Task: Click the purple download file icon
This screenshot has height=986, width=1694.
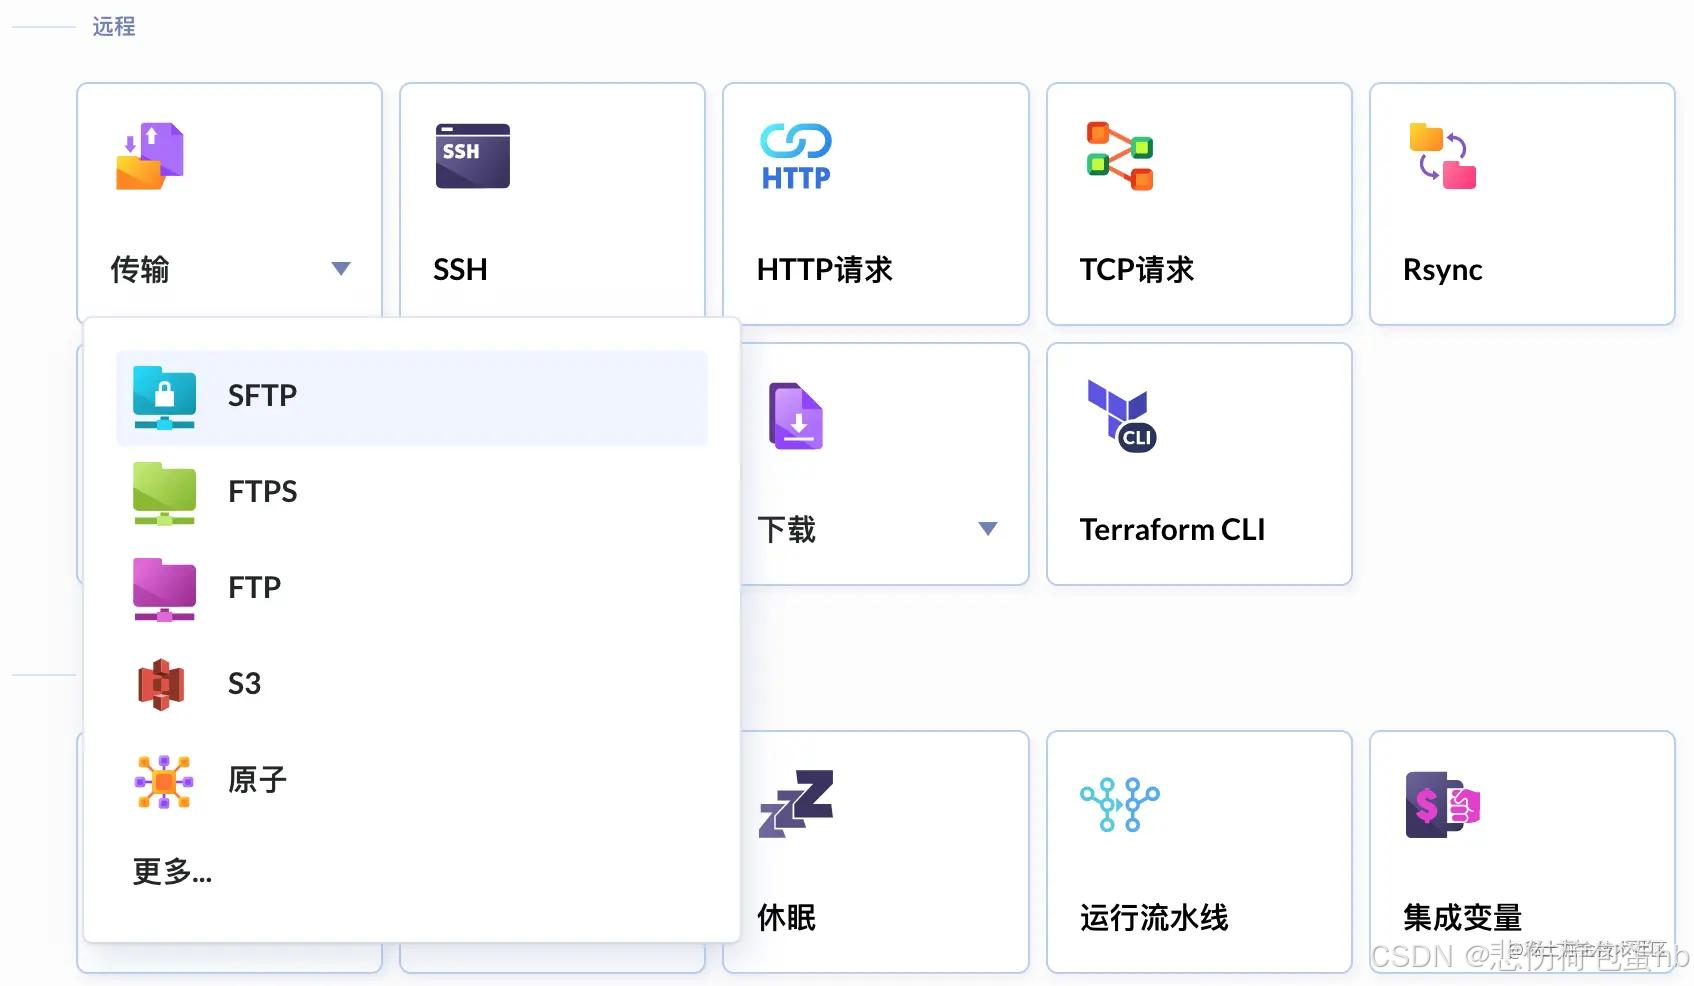Action: pyautogui.click(x=796, y=416)
